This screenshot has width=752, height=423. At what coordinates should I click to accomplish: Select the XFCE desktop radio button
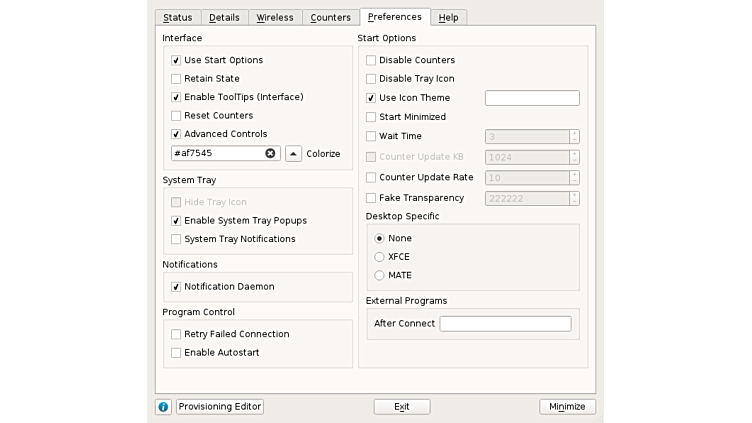[379, 257]
